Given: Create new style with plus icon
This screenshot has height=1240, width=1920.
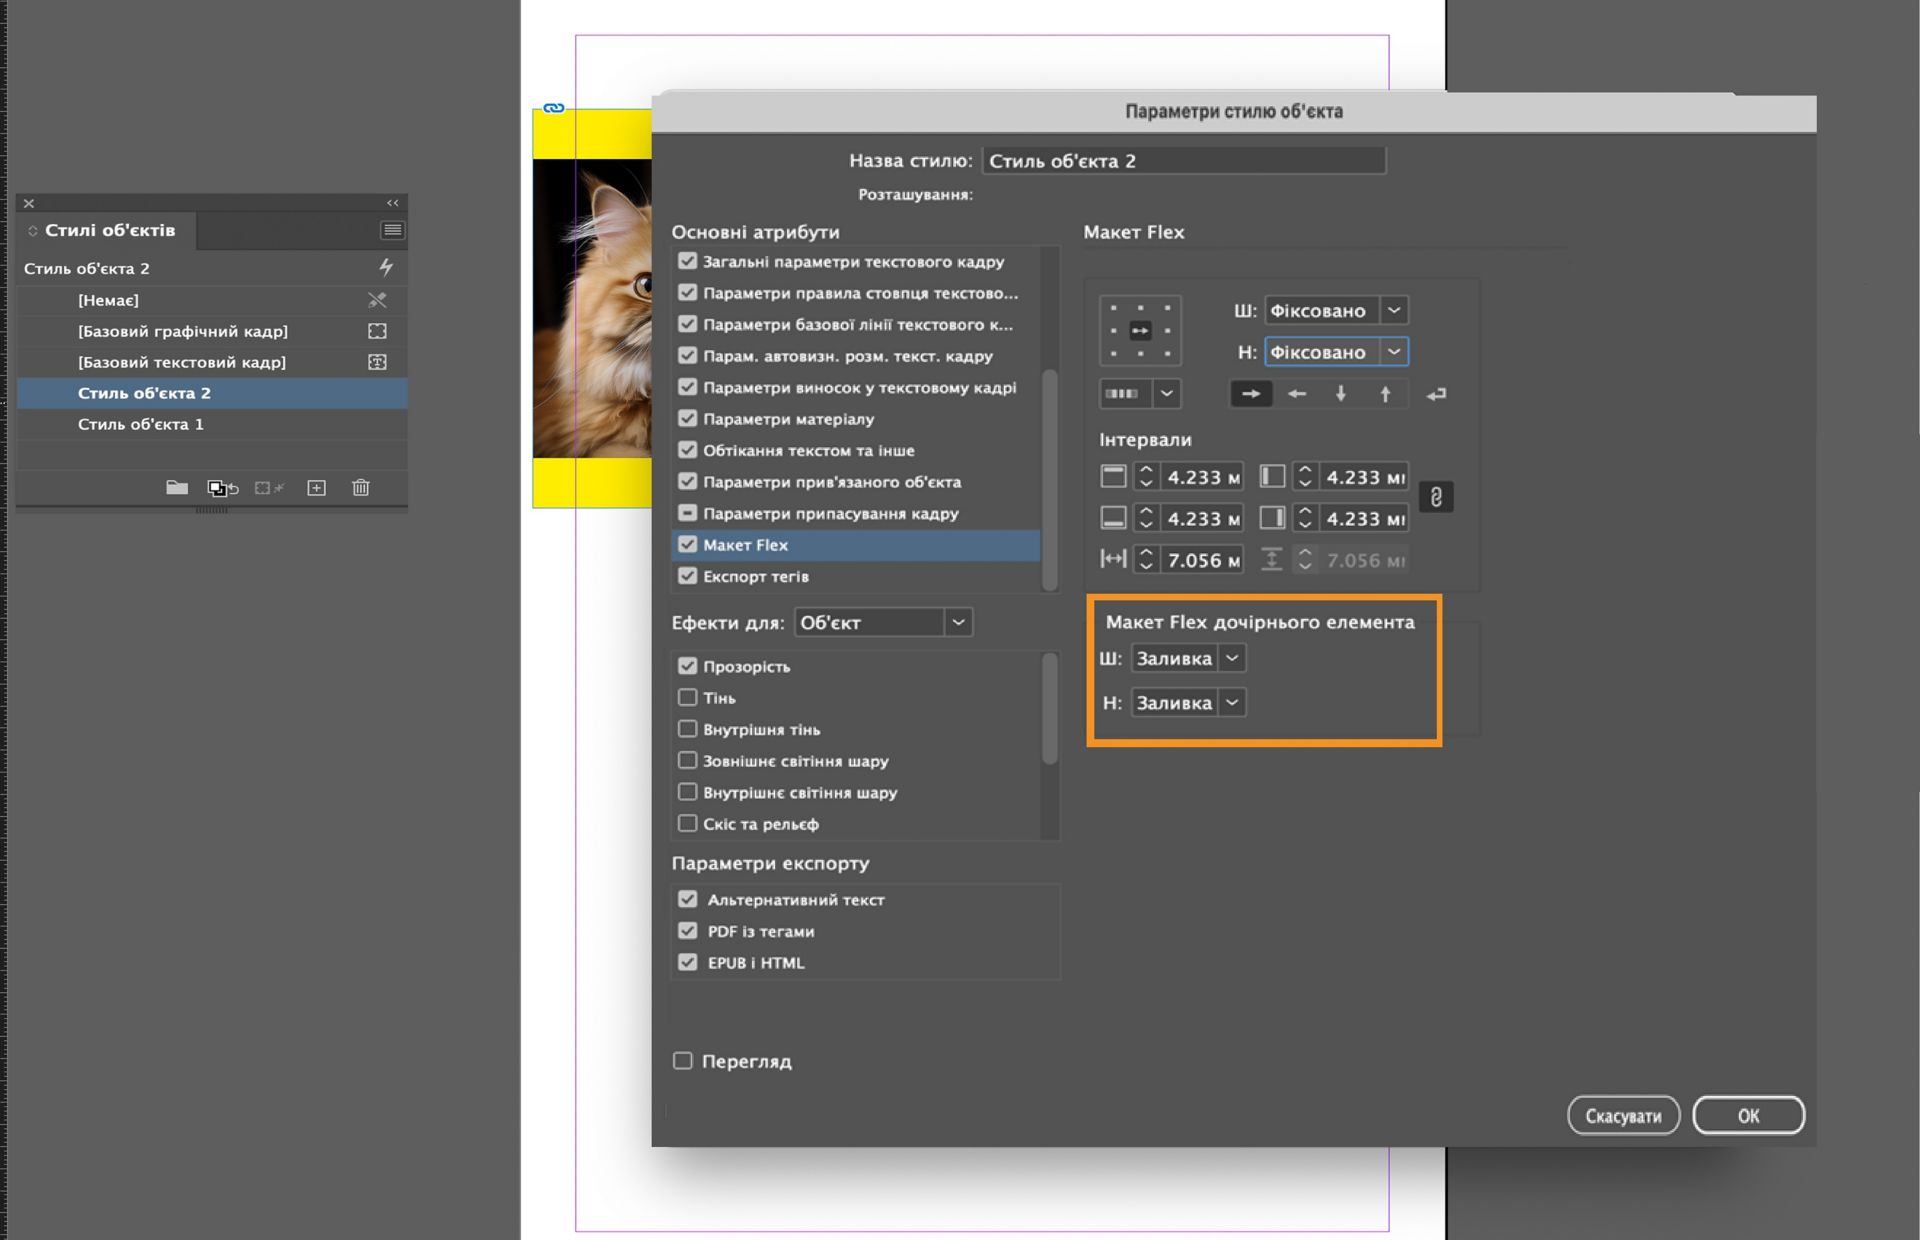Looking at the screenshot, I should pos(316,488).
